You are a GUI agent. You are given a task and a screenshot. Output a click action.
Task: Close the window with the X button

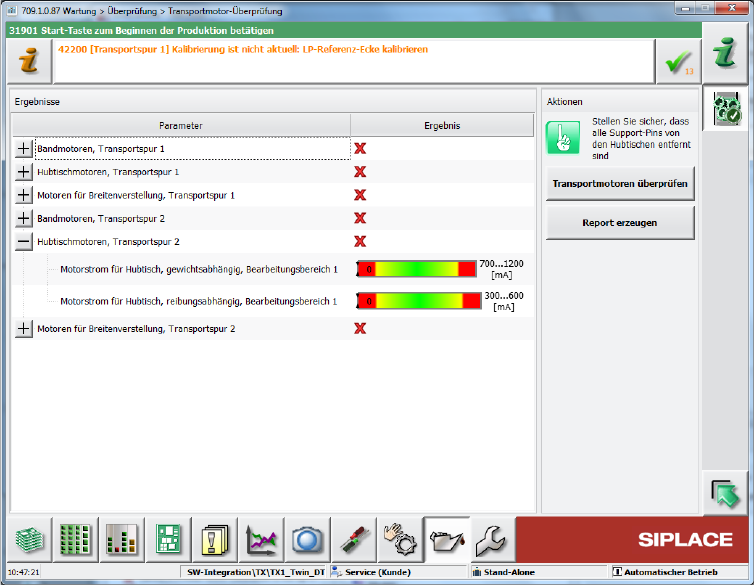click(x=731, y=8)
